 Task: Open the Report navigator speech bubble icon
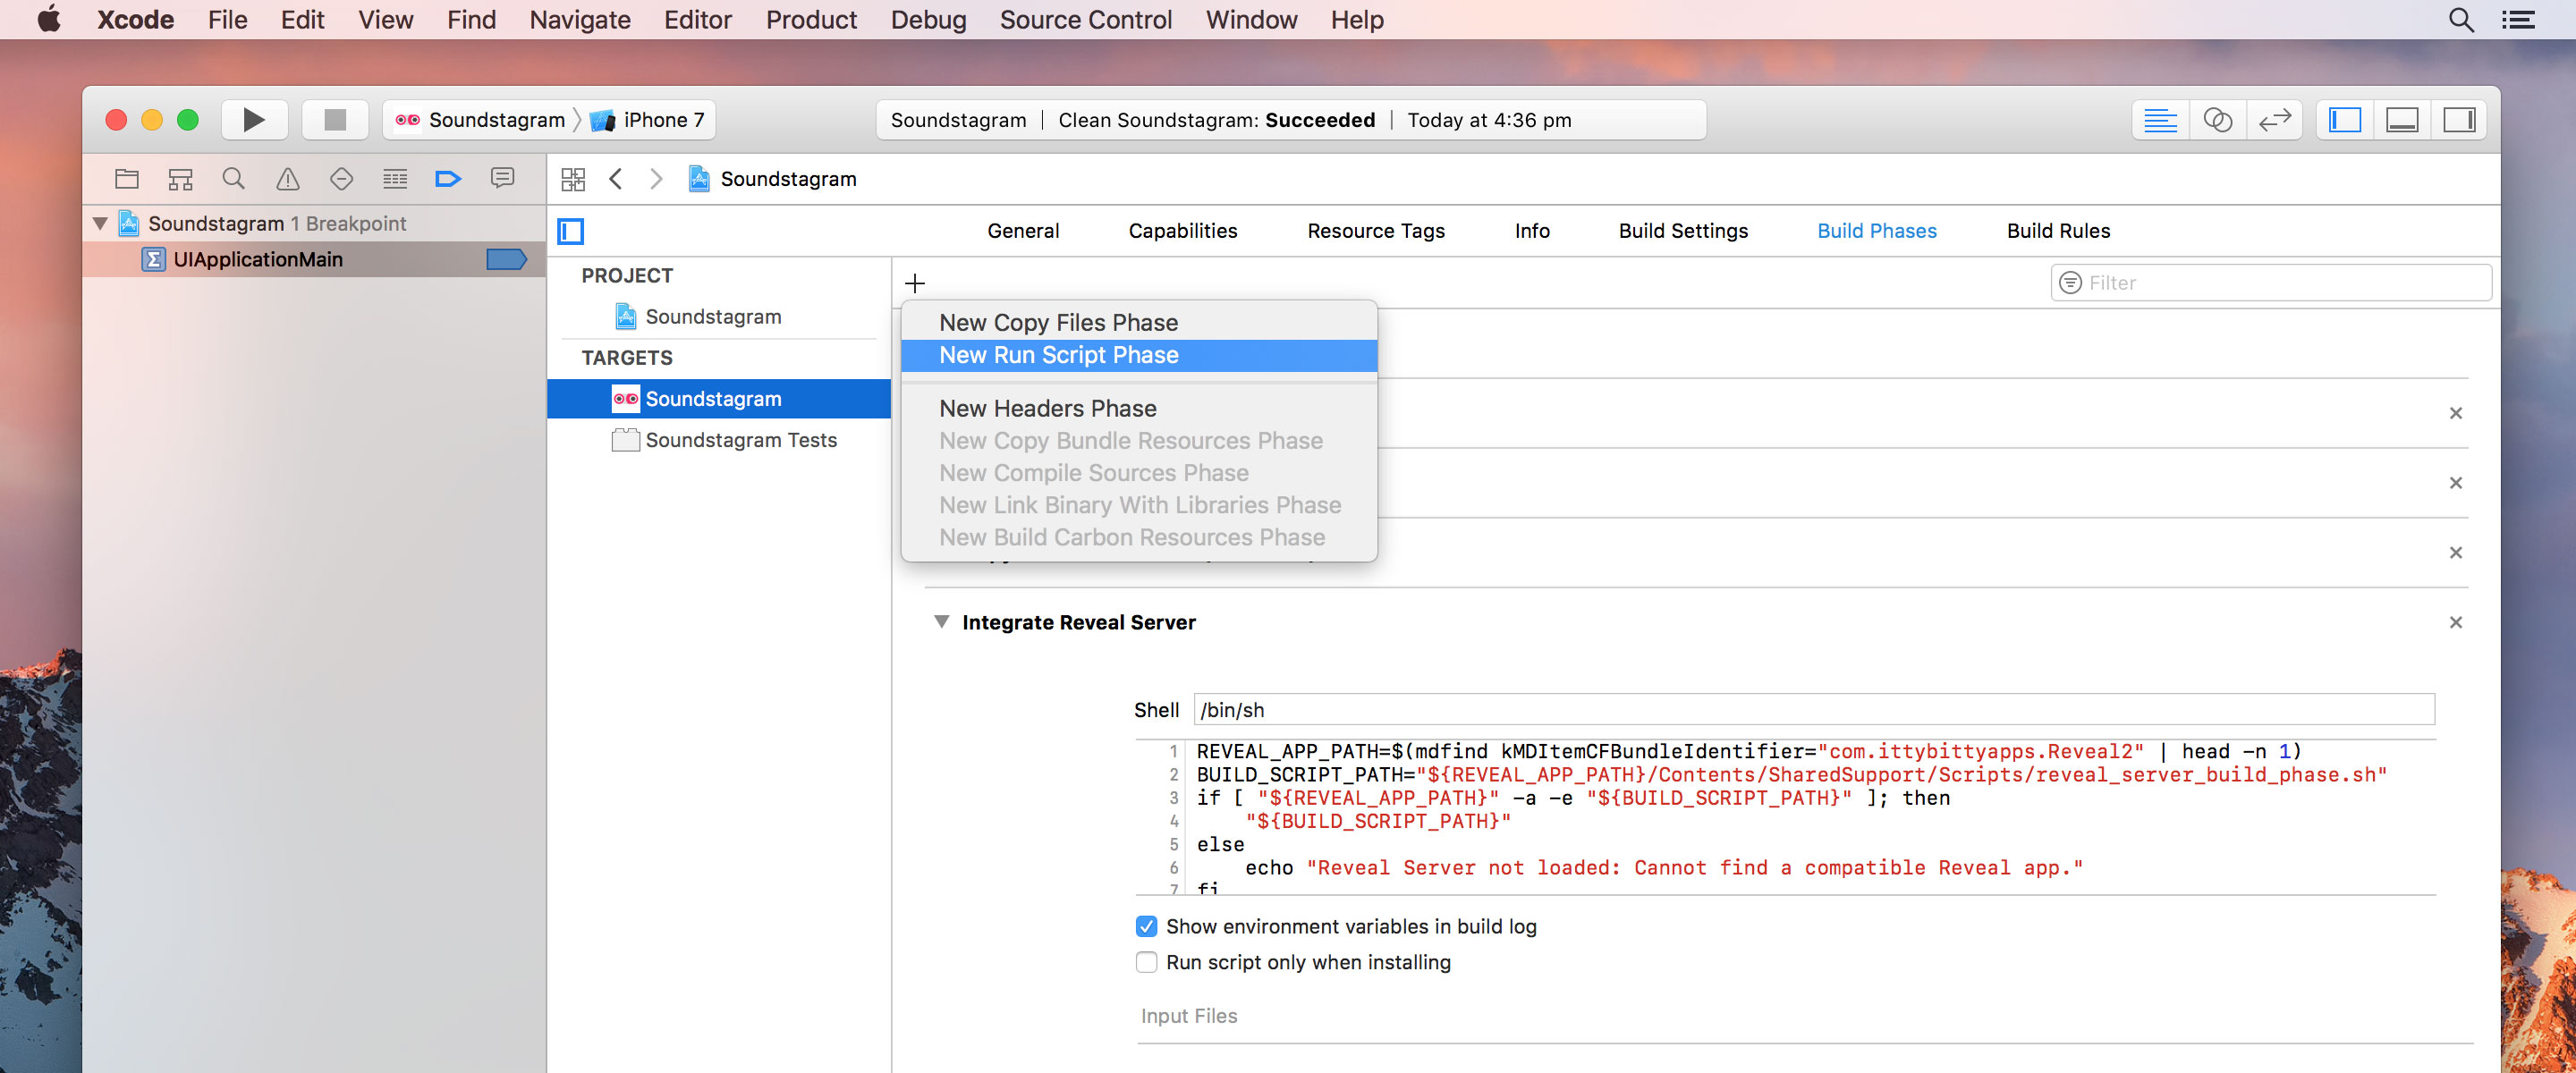pos(502,179)
